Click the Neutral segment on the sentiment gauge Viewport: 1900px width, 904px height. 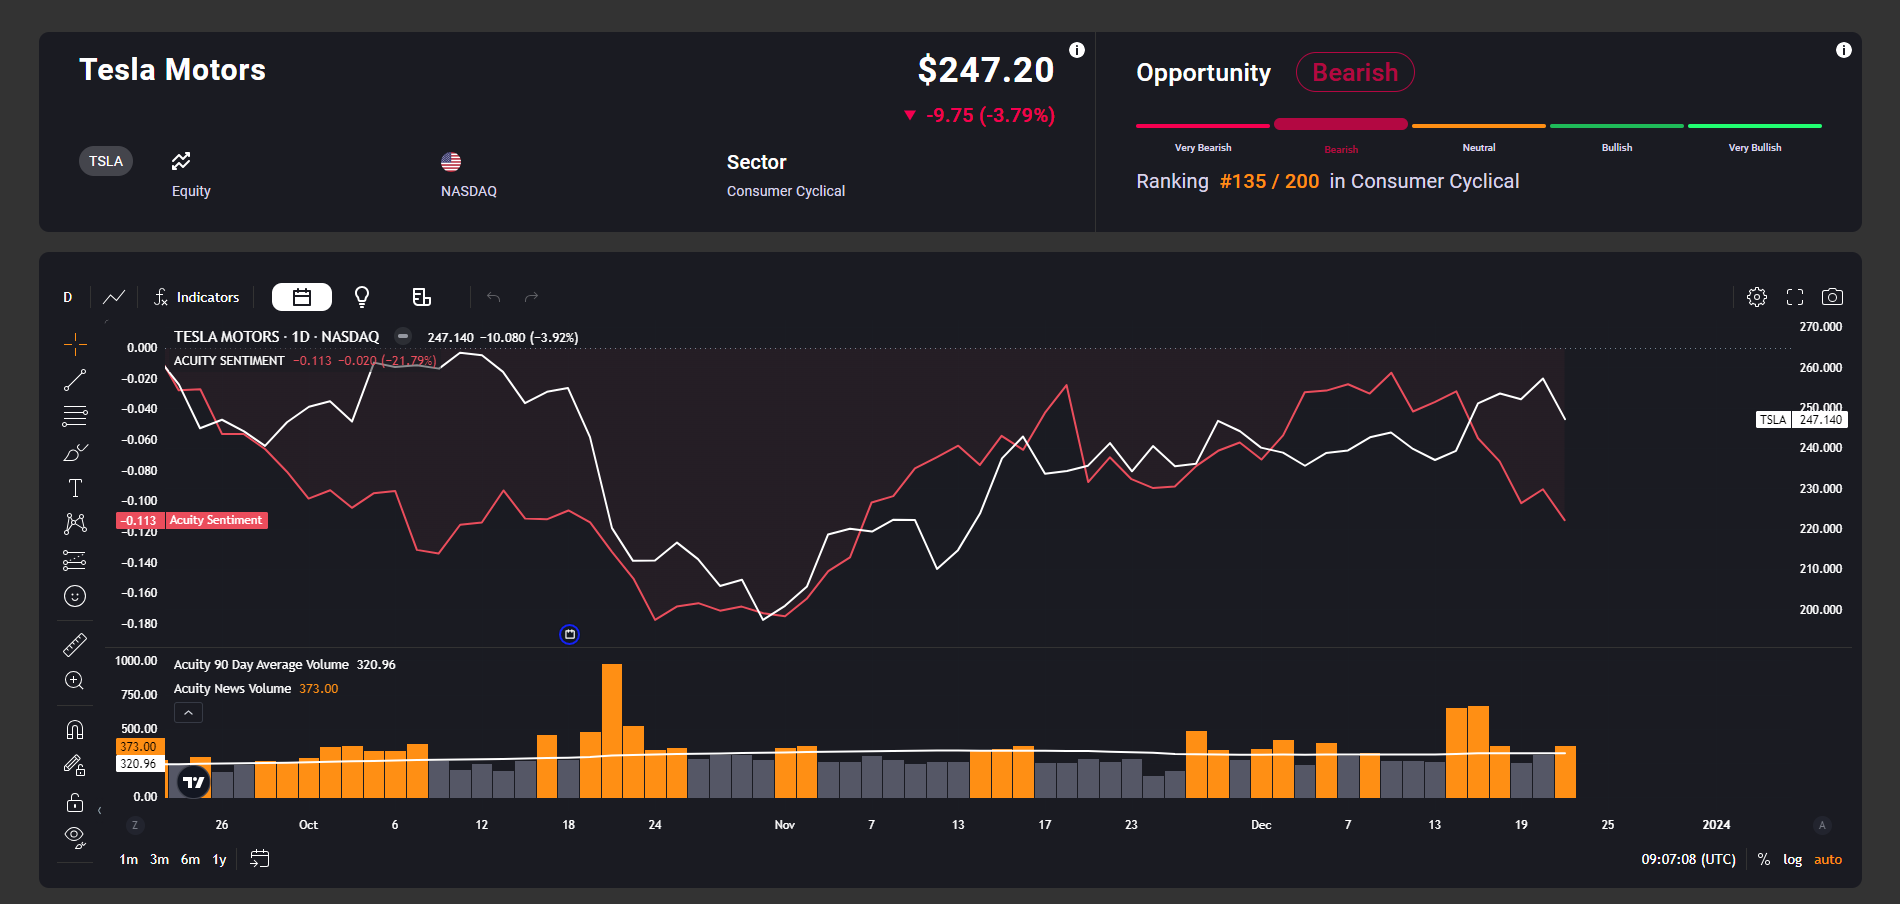pos(1479,125)
